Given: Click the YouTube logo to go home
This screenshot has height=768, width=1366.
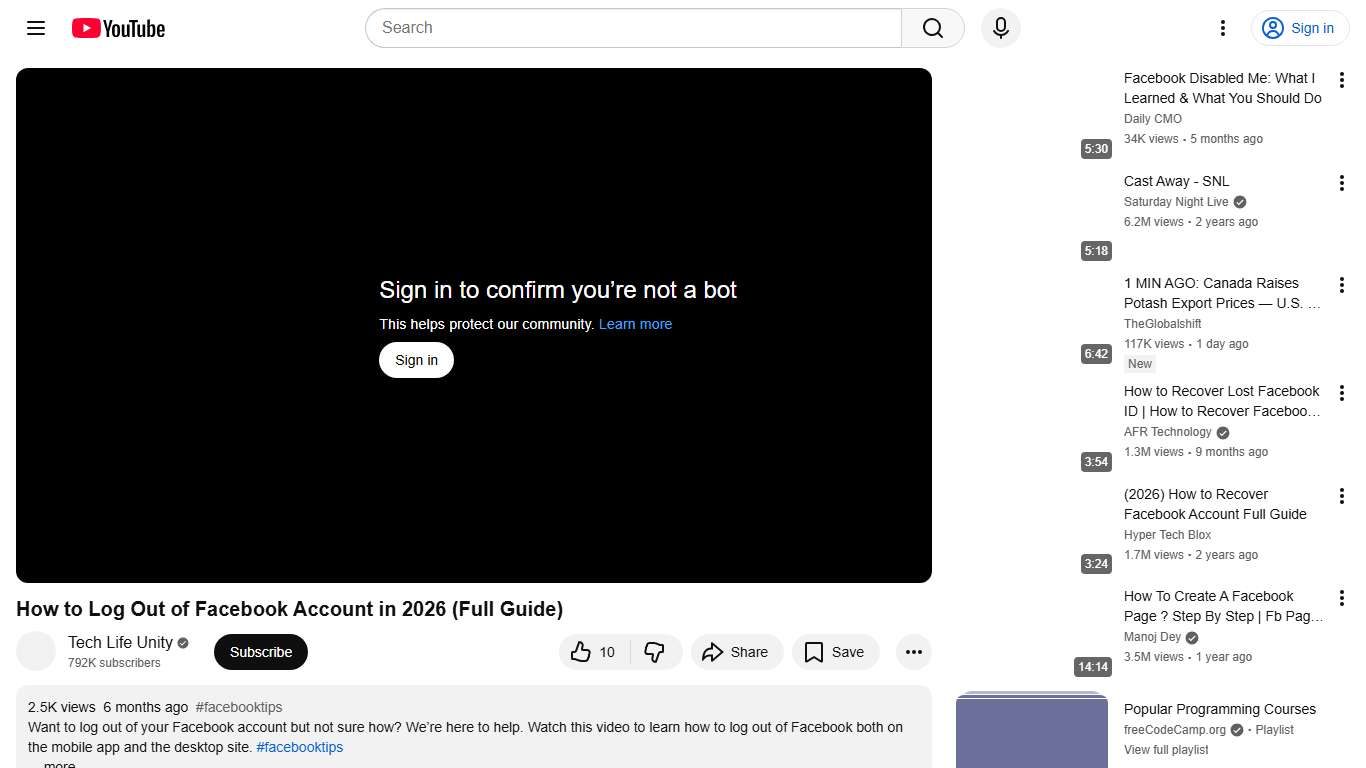Looking at the screenshot, I should 117,28.
